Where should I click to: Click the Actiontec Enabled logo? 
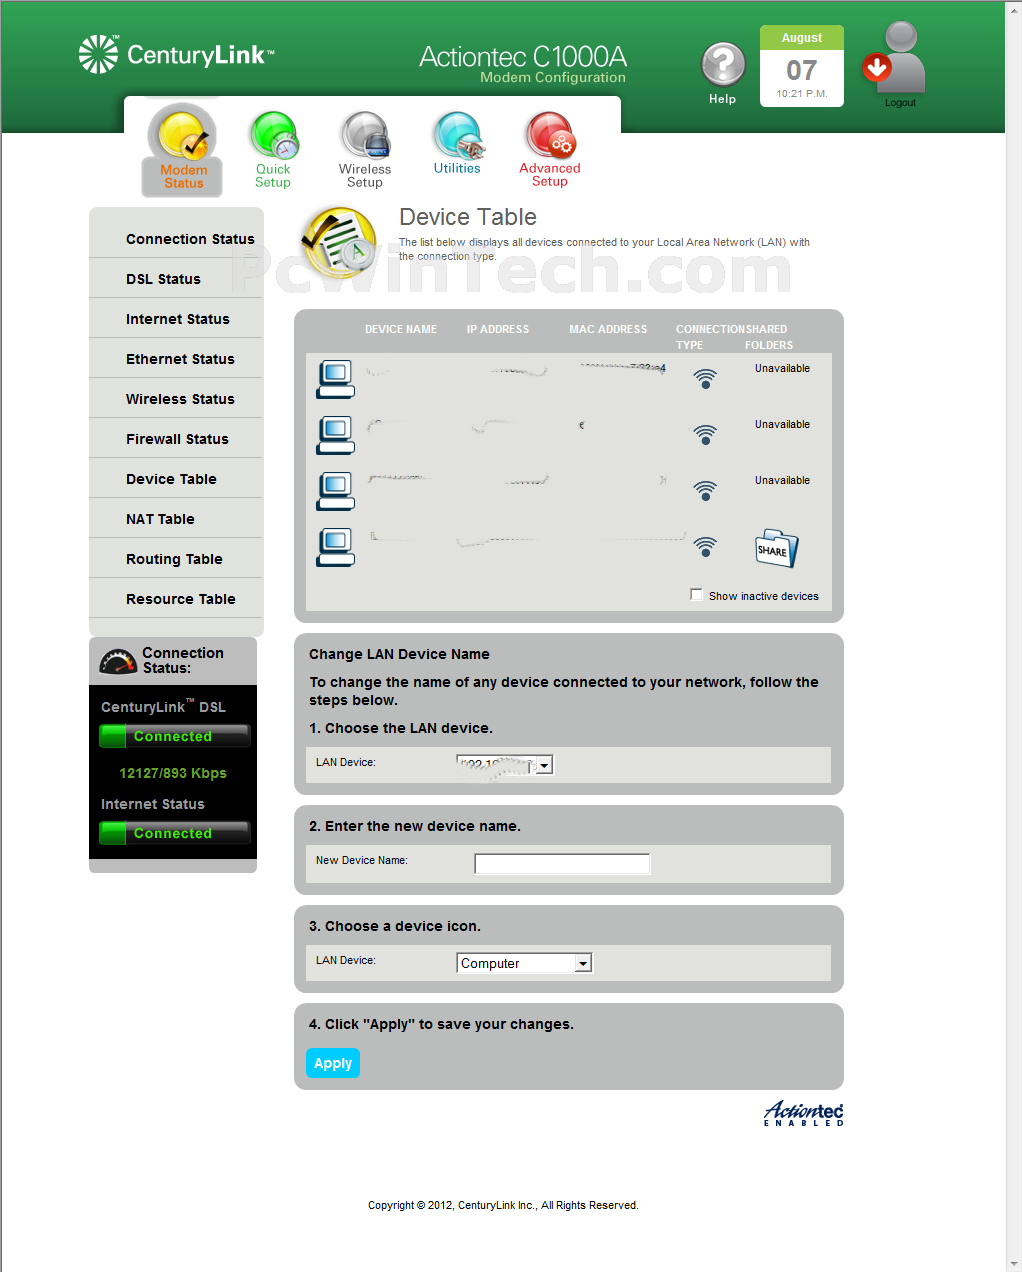click(804, 1113)
